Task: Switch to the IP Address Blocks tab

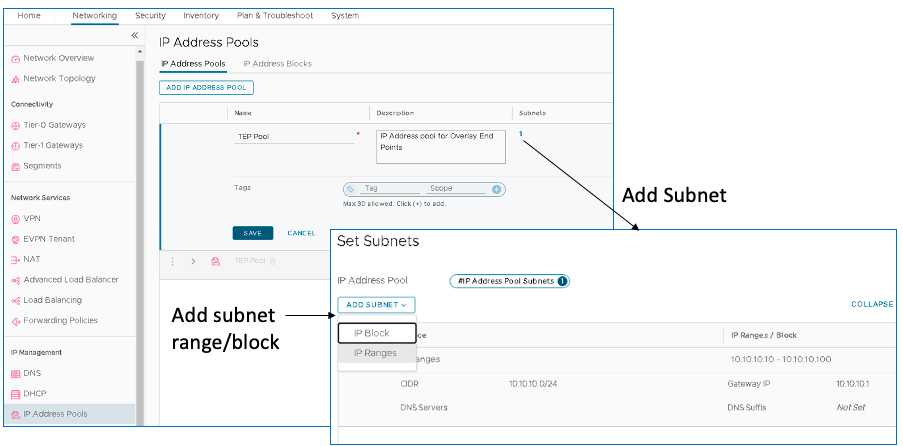Action: 278,64
